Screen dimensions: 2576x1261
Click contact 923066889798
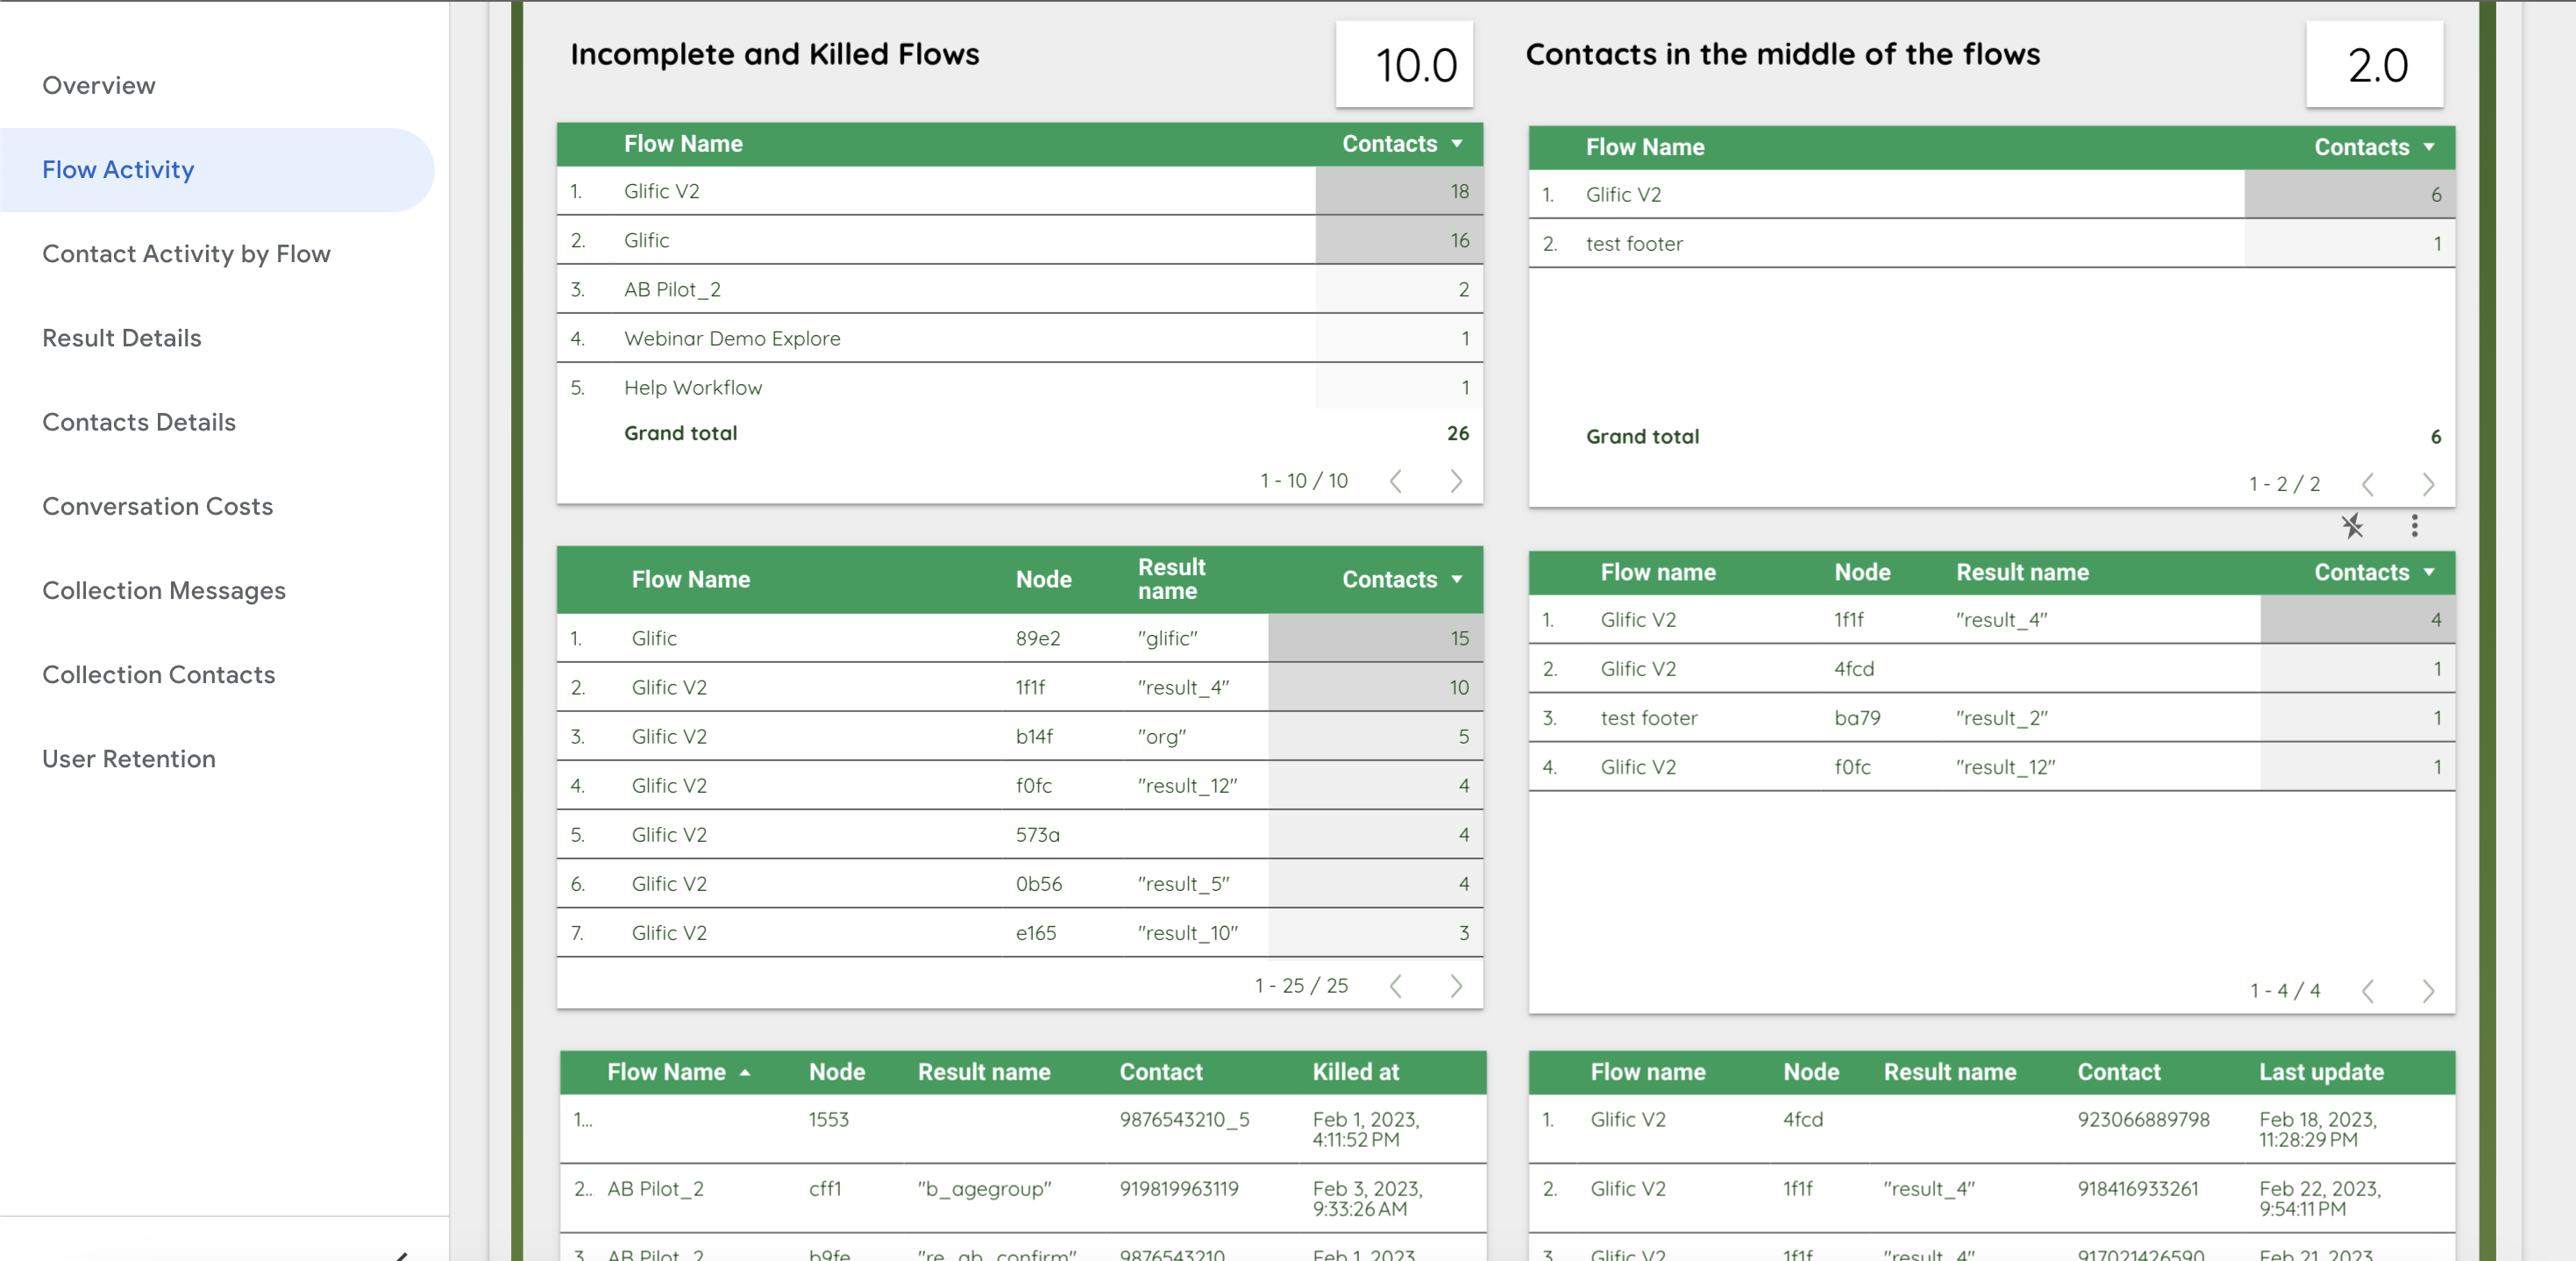coord(2142,1119)
